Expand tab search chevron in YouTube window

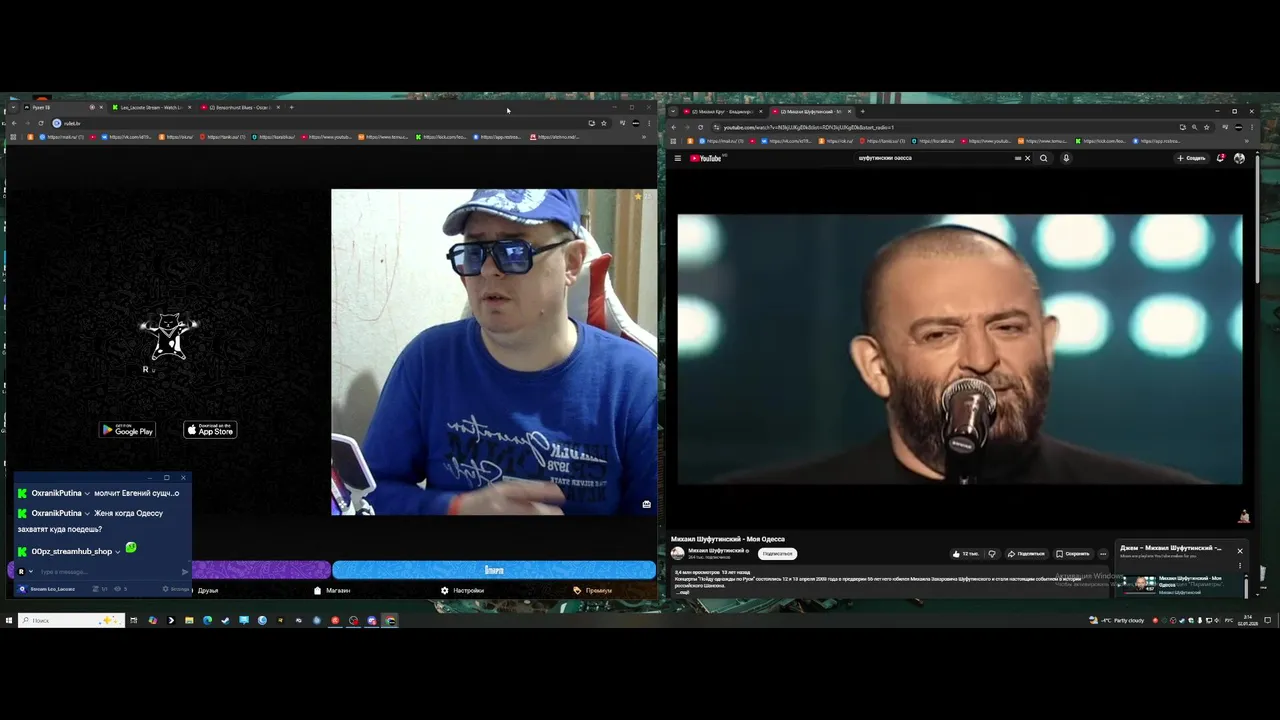(x=673, y=111)
